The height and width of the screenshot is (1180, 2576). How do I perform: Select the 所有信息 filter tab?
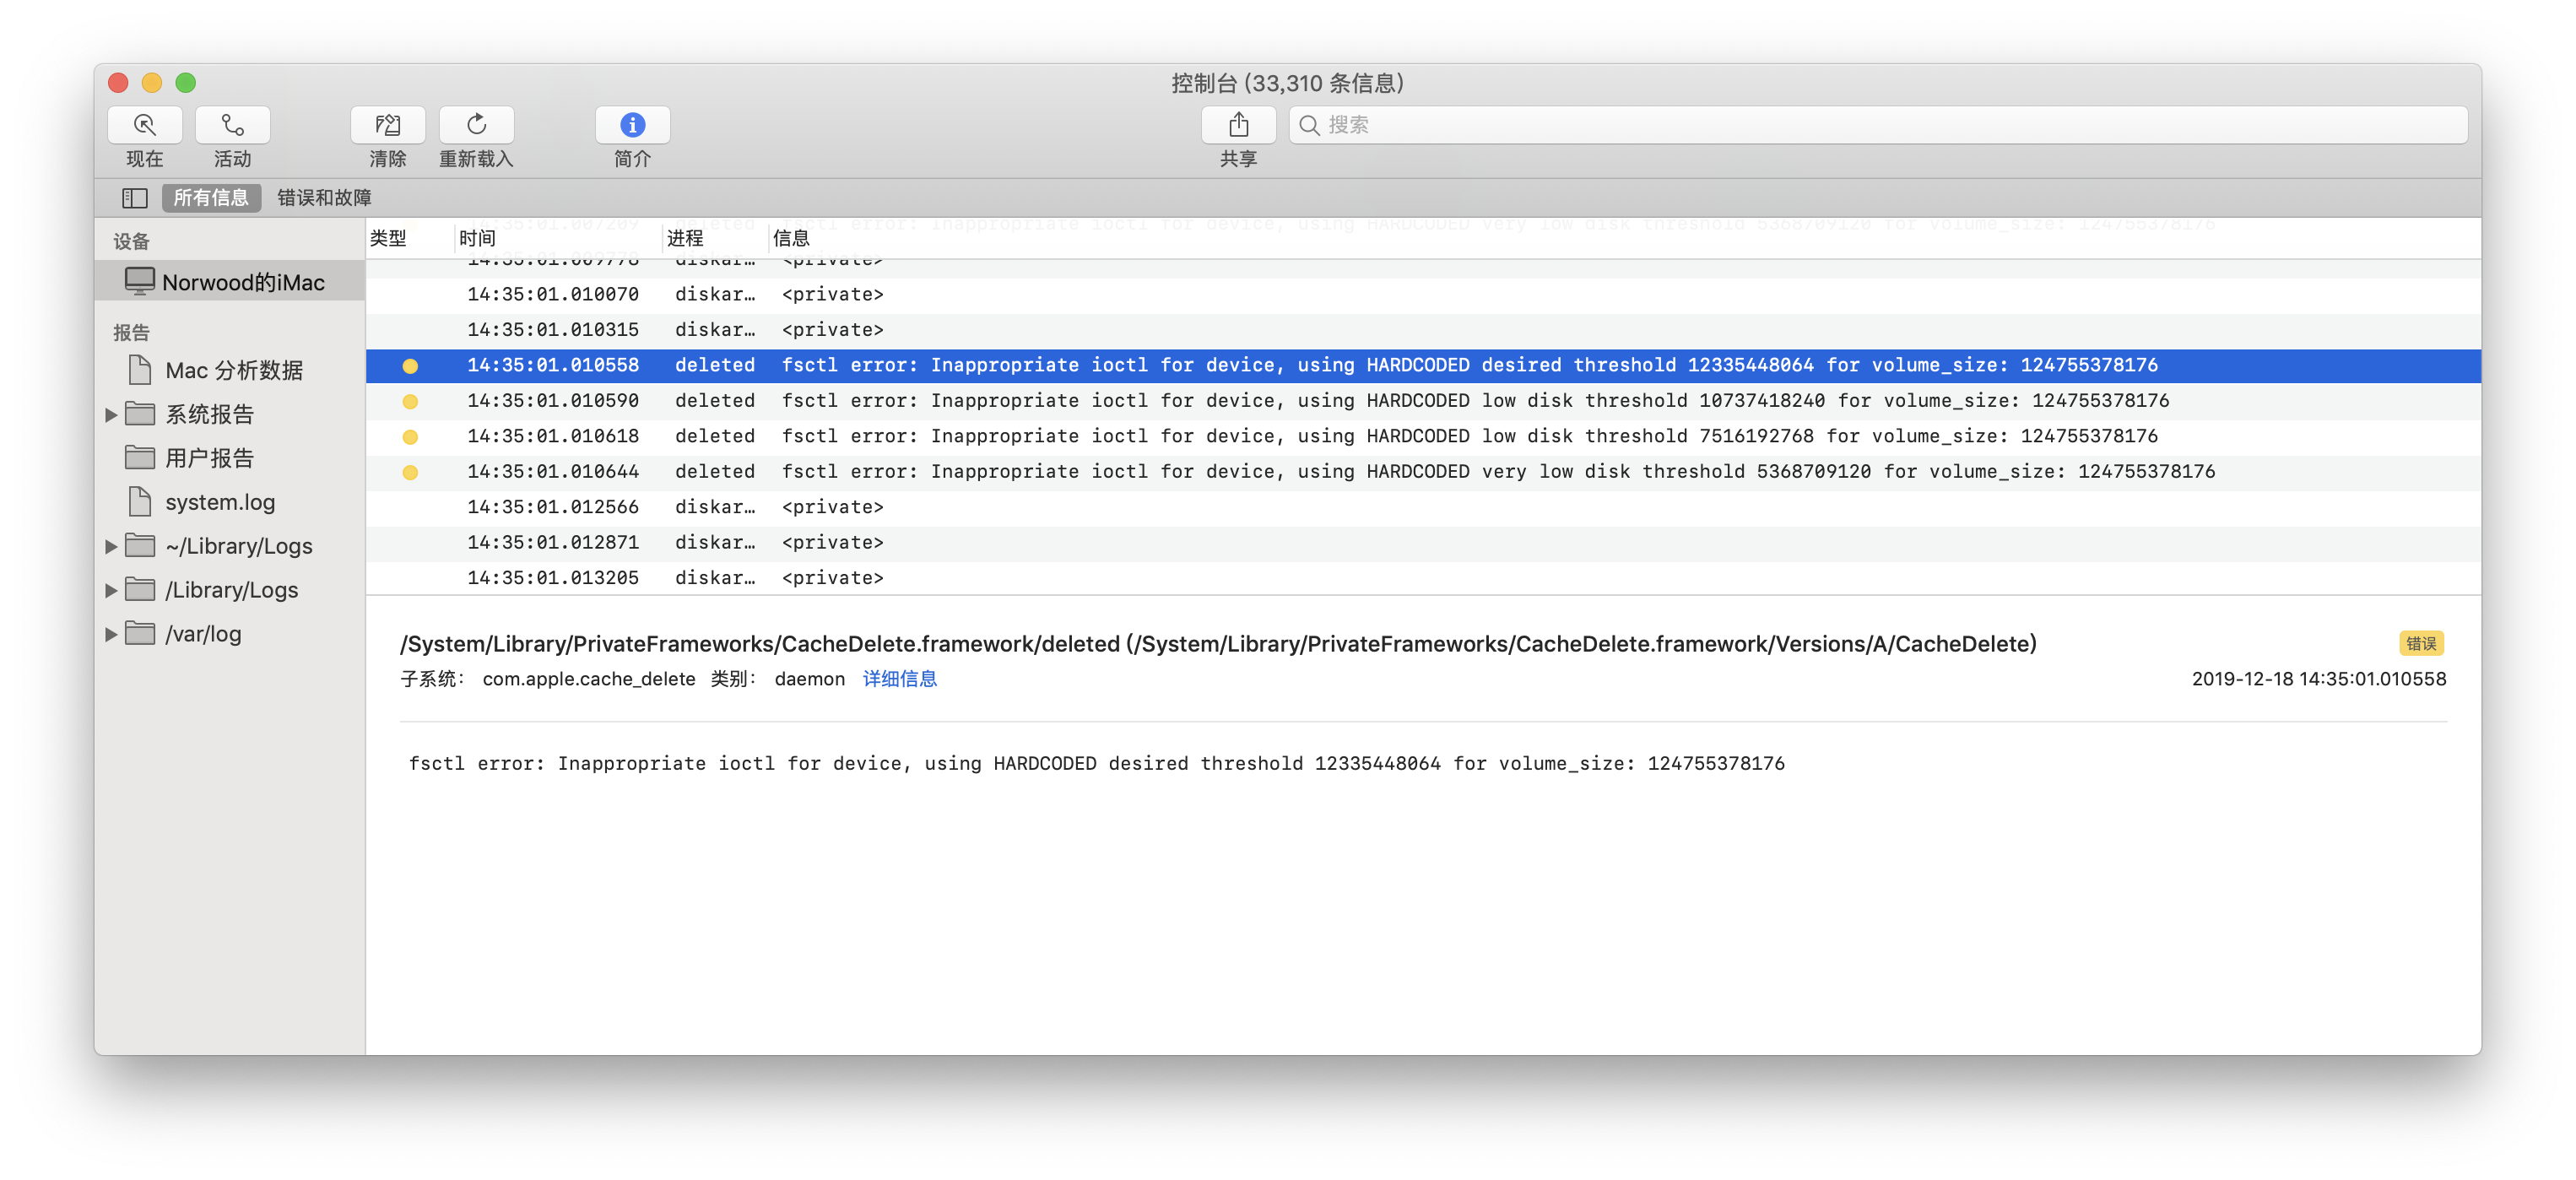211,198
